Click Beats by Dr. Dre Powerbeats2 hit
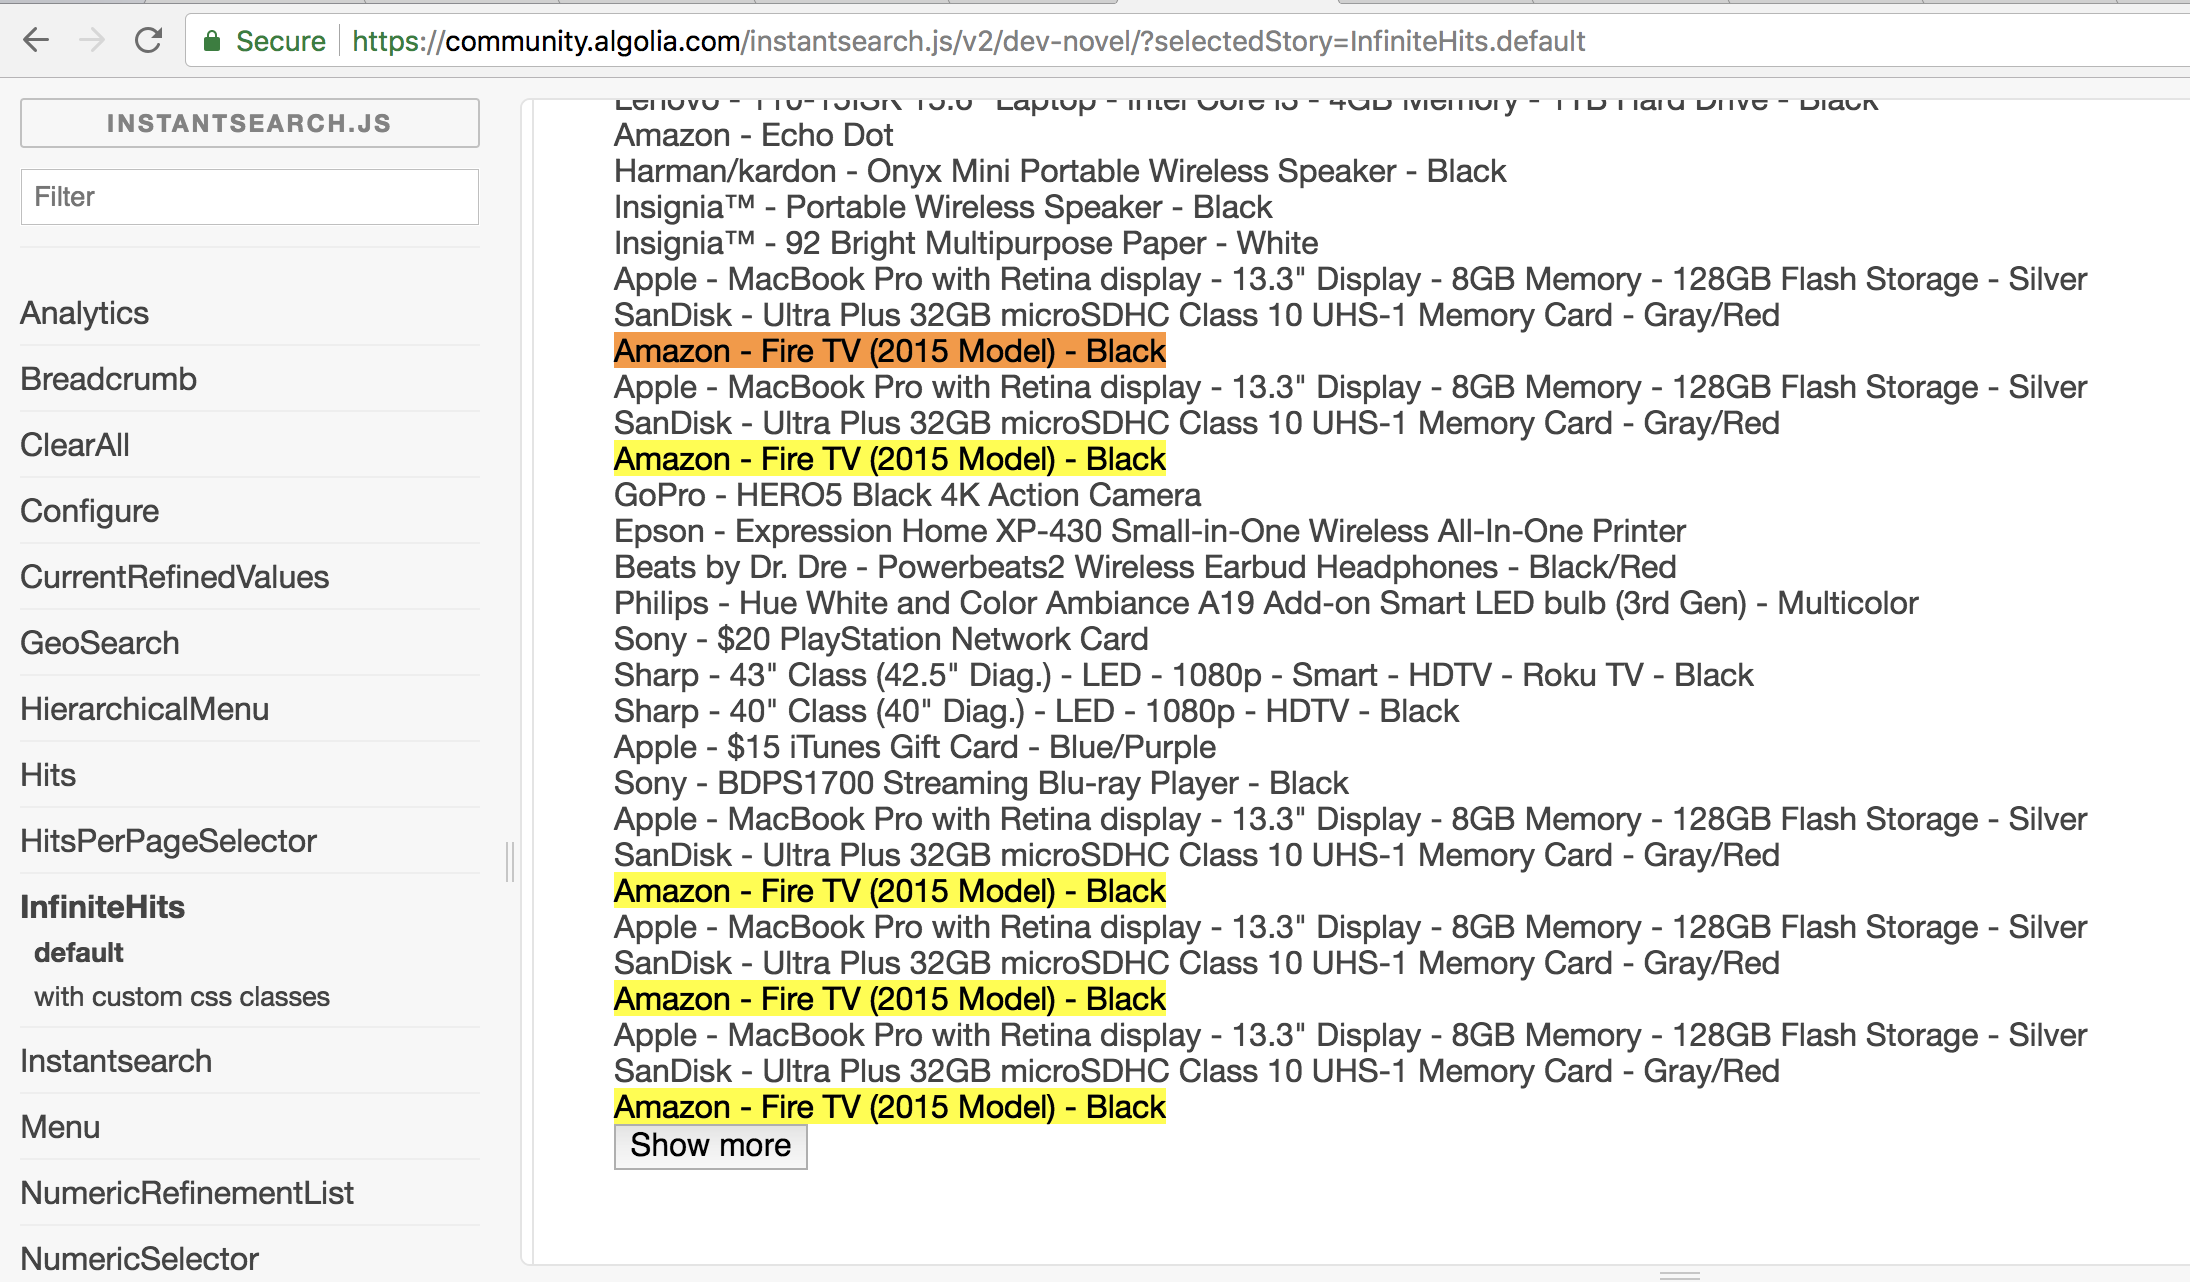2190x1282 pixels. (1145, 567)
